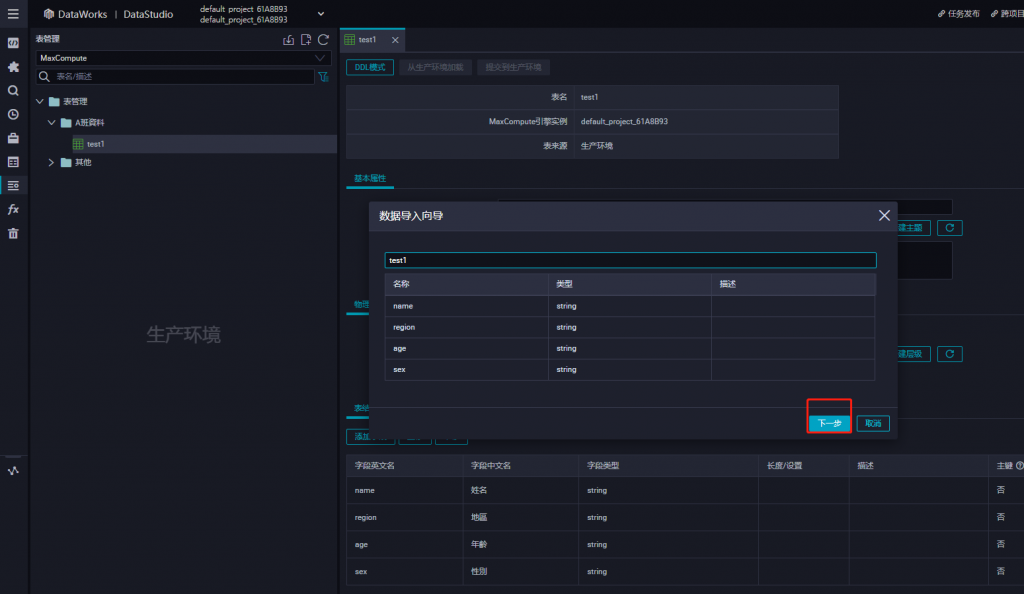Click the 取消 button in wizard
The image size is (1024, 594).
873,424
